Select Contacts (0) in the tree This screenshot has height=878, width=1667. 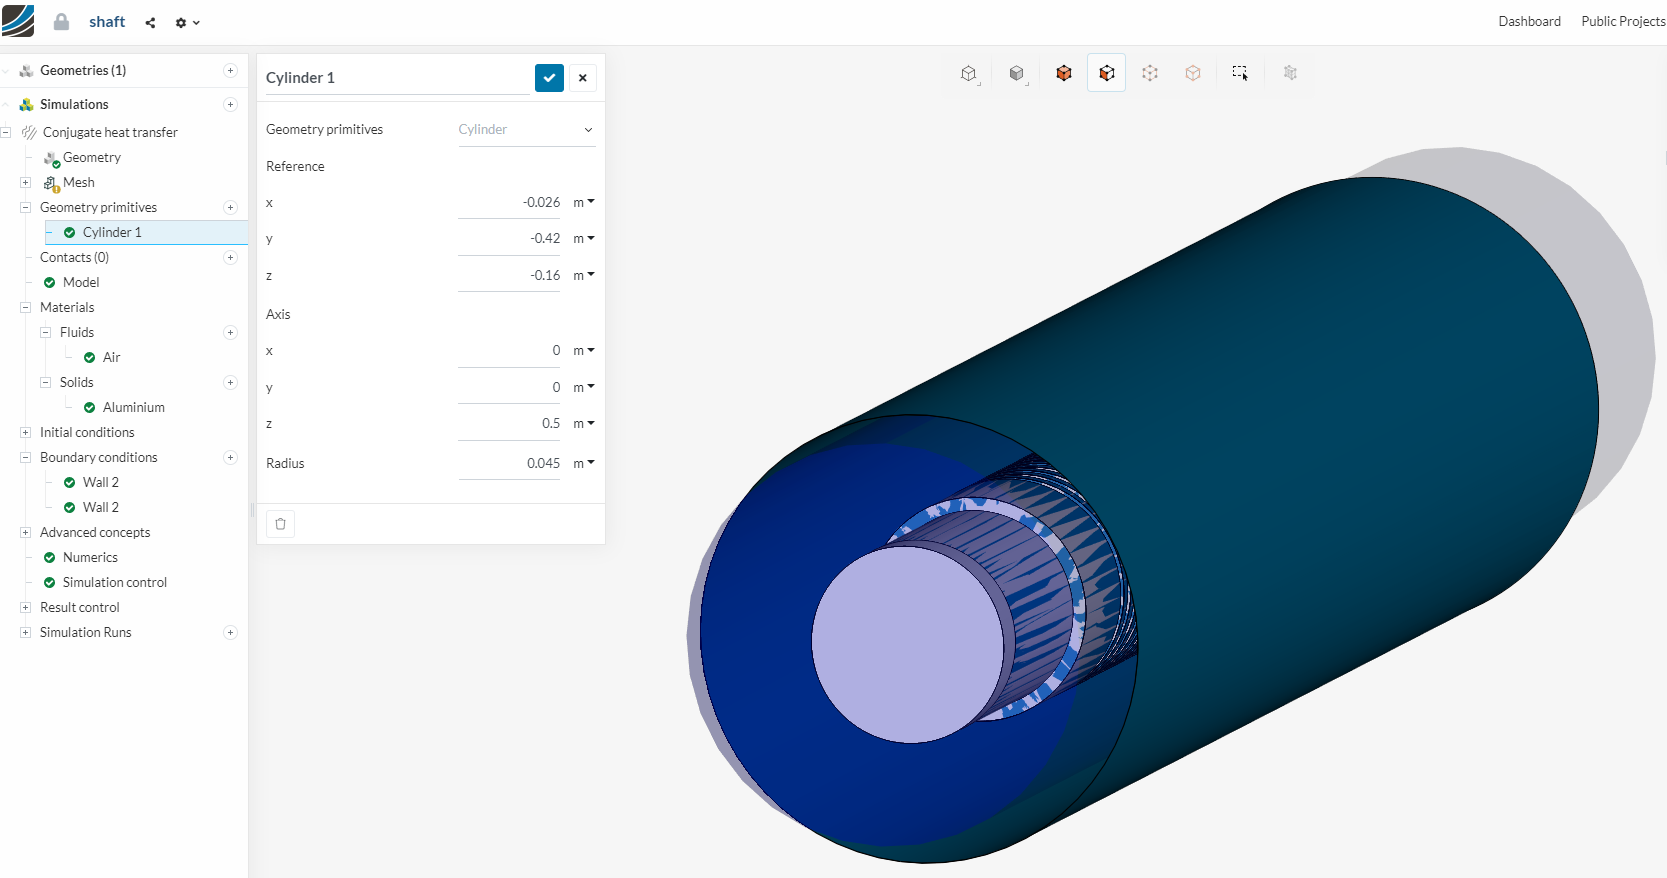point(74,257)
